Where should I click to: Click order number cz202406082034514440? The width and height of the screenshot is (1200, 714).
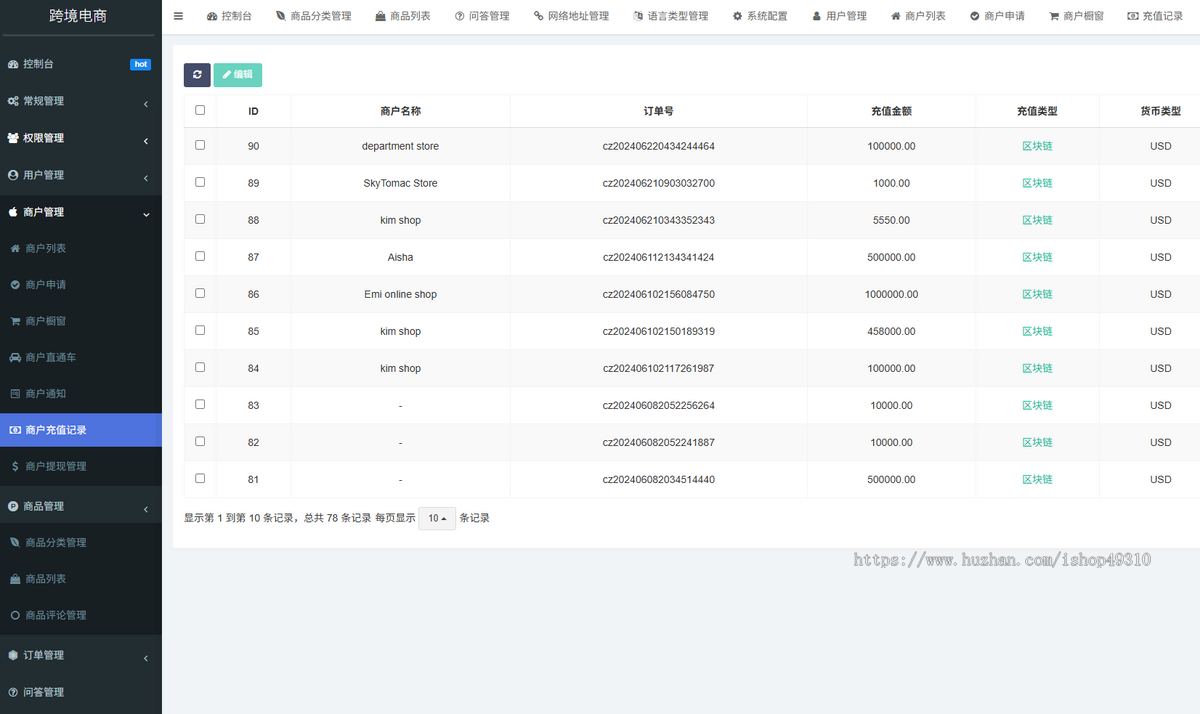tap(658, 479)
